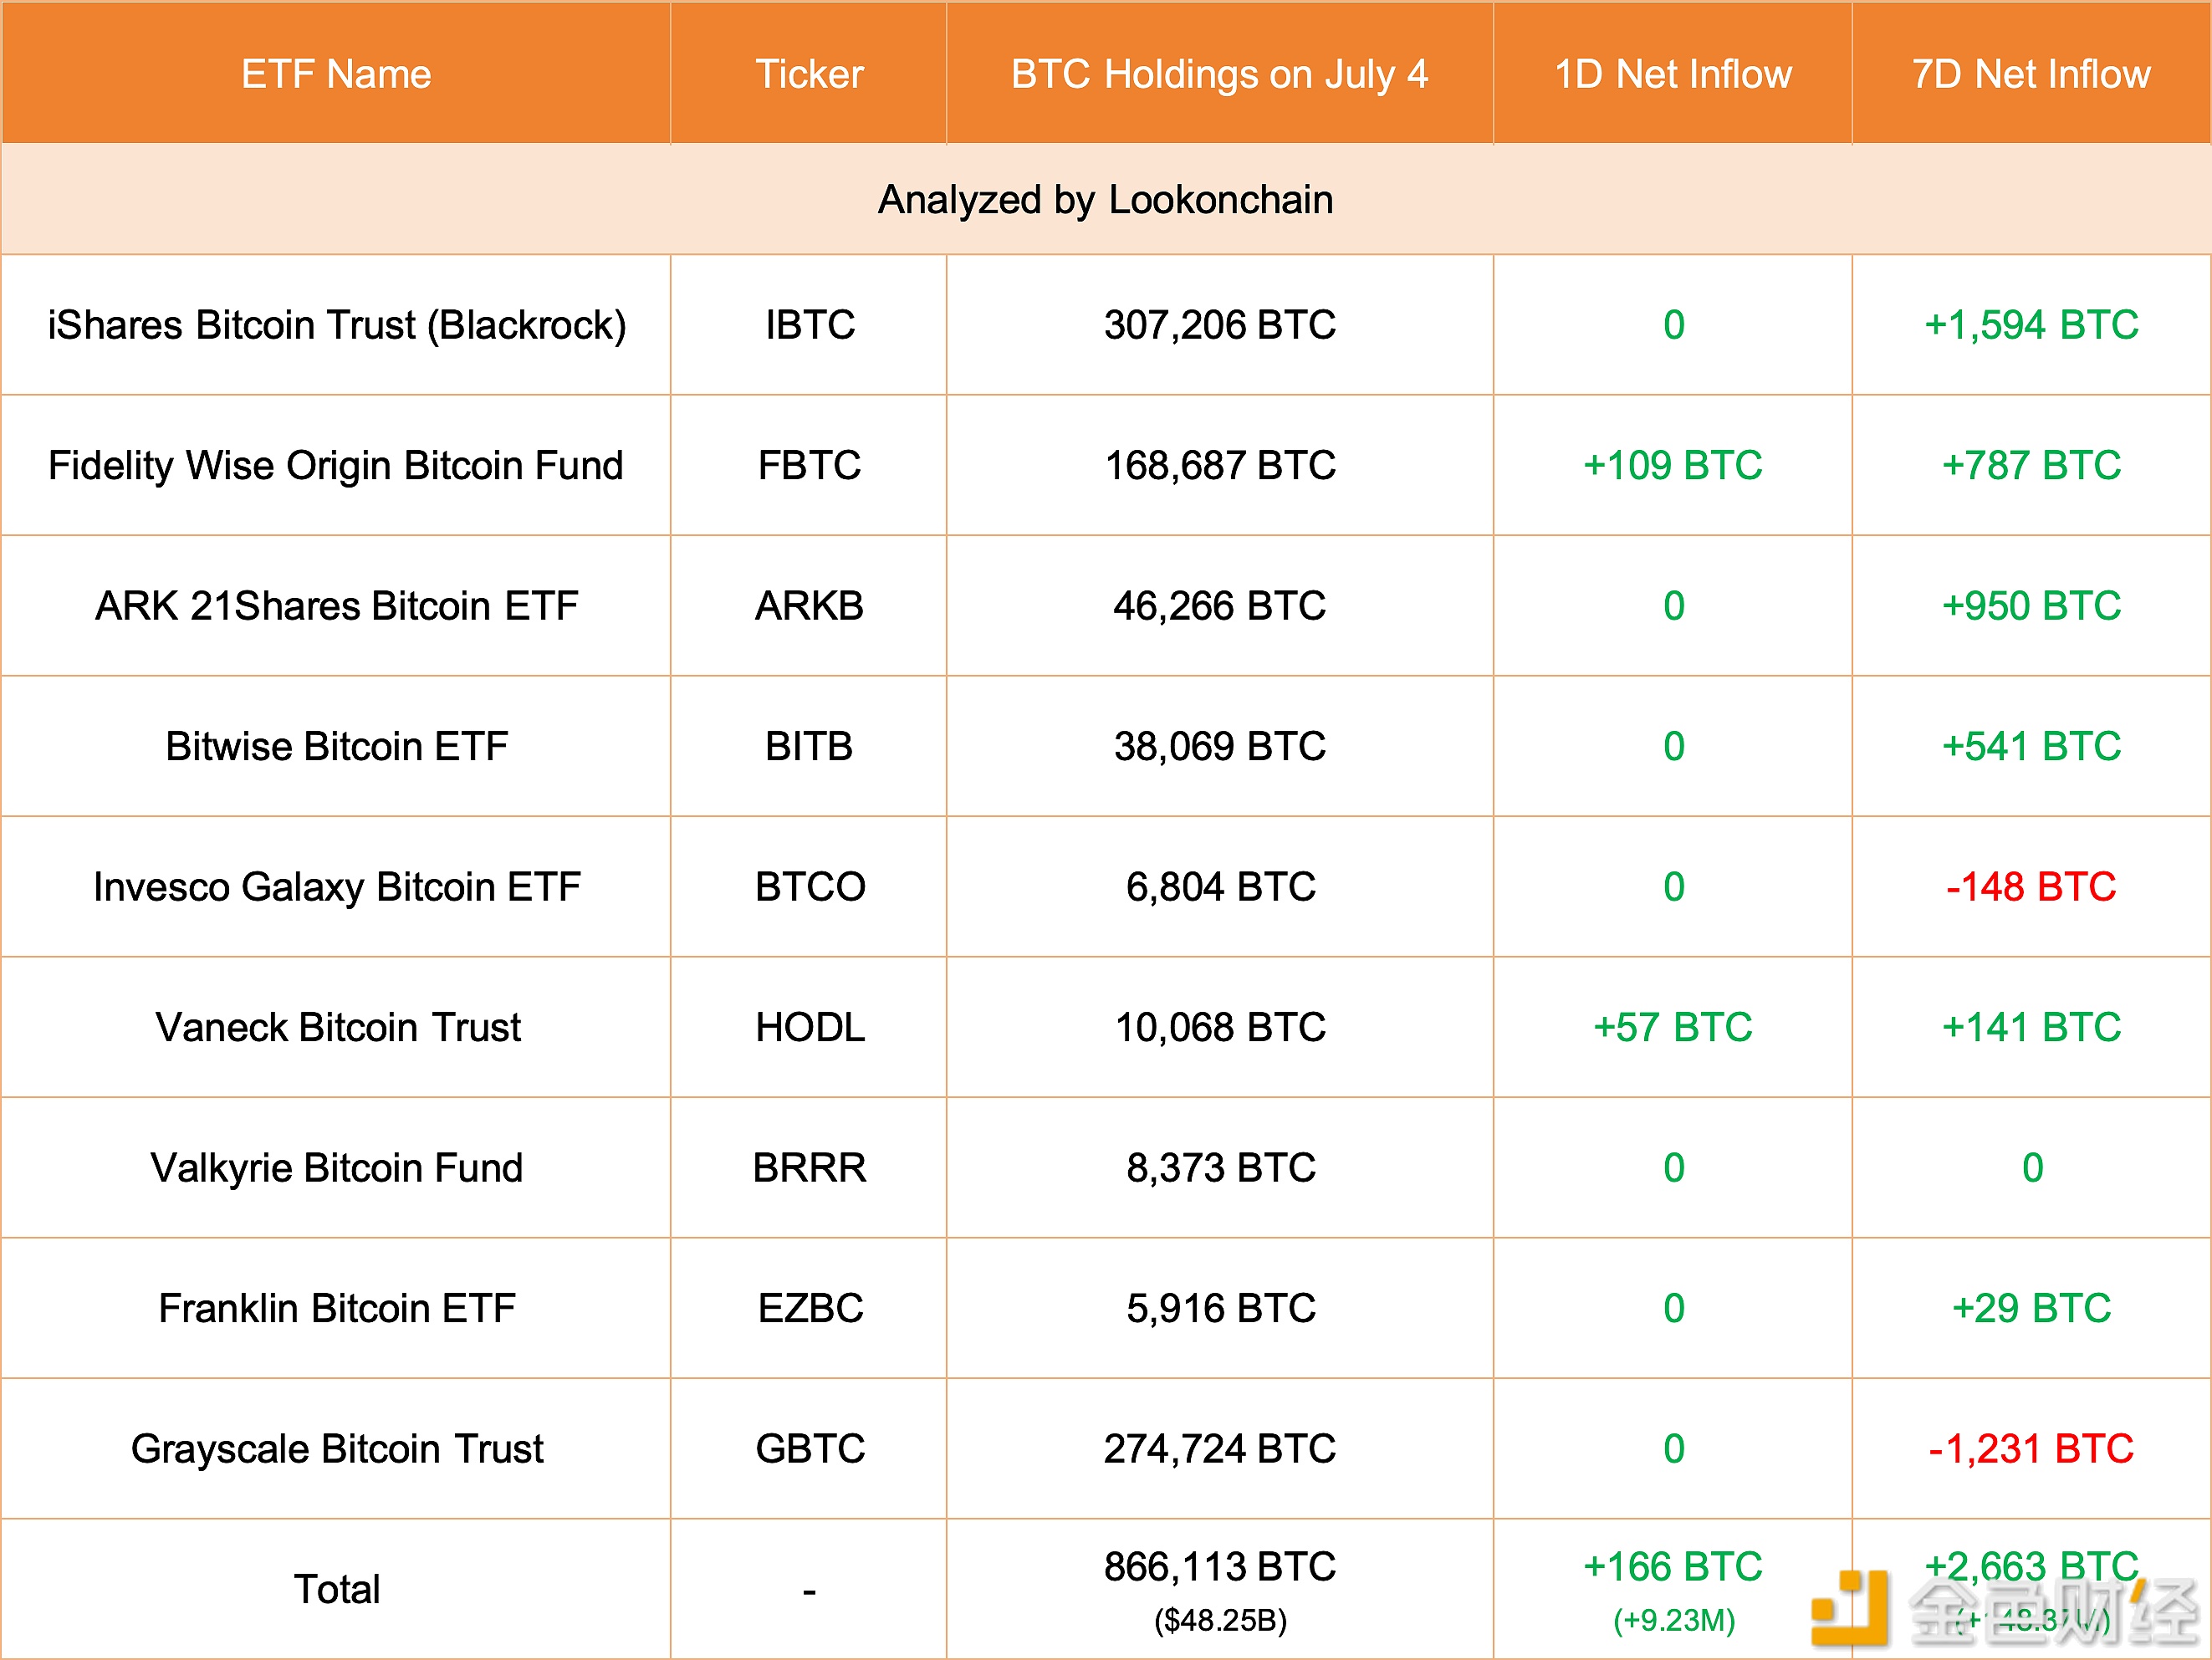2212x1660 pixels.
Task: Click the Grayscale Bitcoin Trust name
Action: [337, 1449]
